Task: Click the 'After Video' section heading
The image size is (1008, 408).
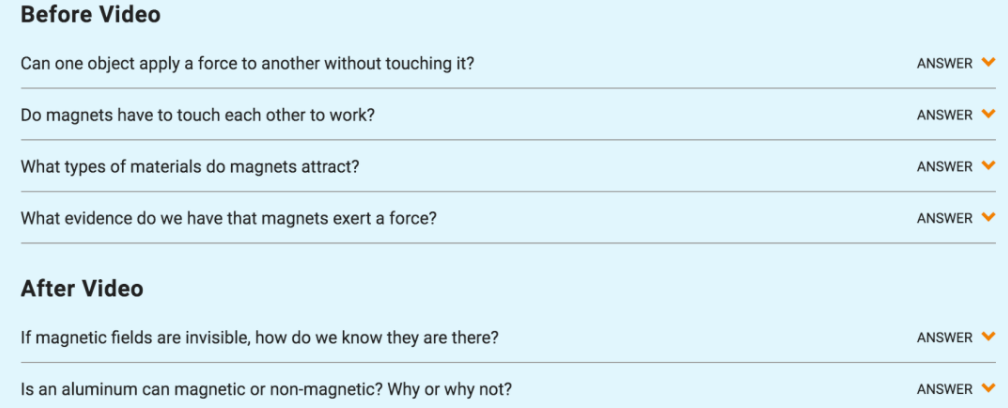Action: 82,288
